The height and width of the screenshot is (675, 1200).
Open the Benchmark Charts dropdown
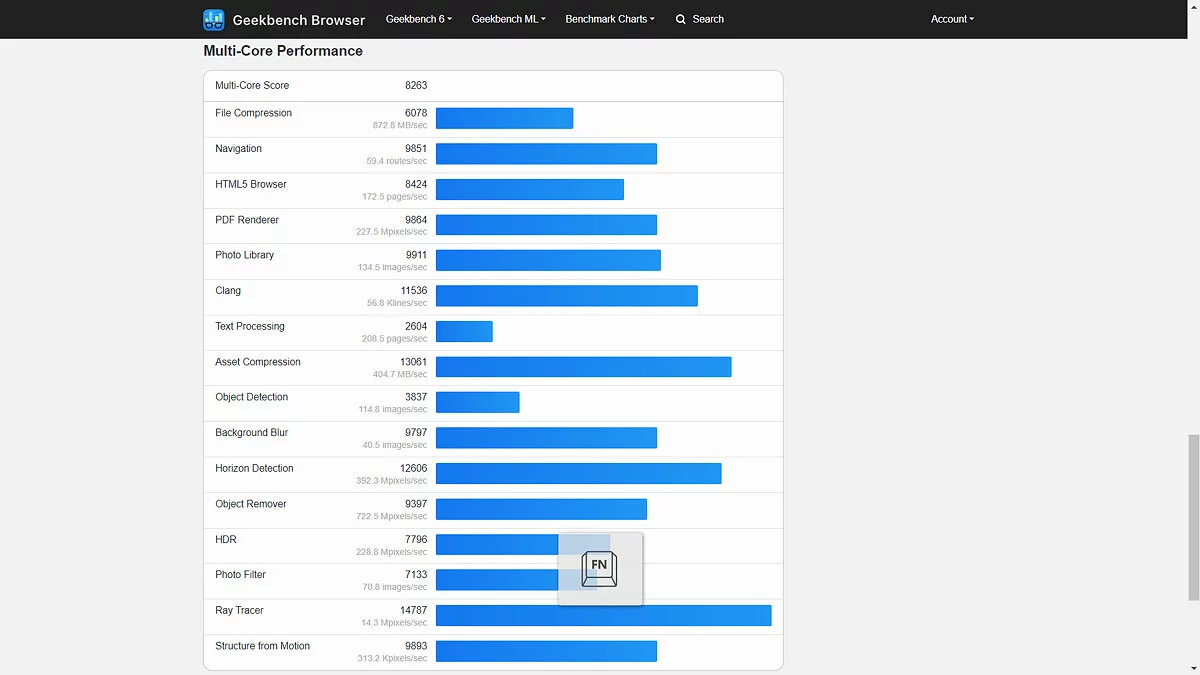click(x=610, y=19)
